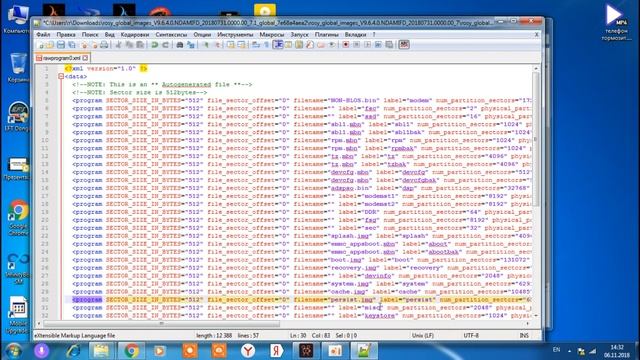Image resolution: width=640 pixels, height=360 pixels.
Task: Print the document using the printer icon
Action: [x=104, y=45]
